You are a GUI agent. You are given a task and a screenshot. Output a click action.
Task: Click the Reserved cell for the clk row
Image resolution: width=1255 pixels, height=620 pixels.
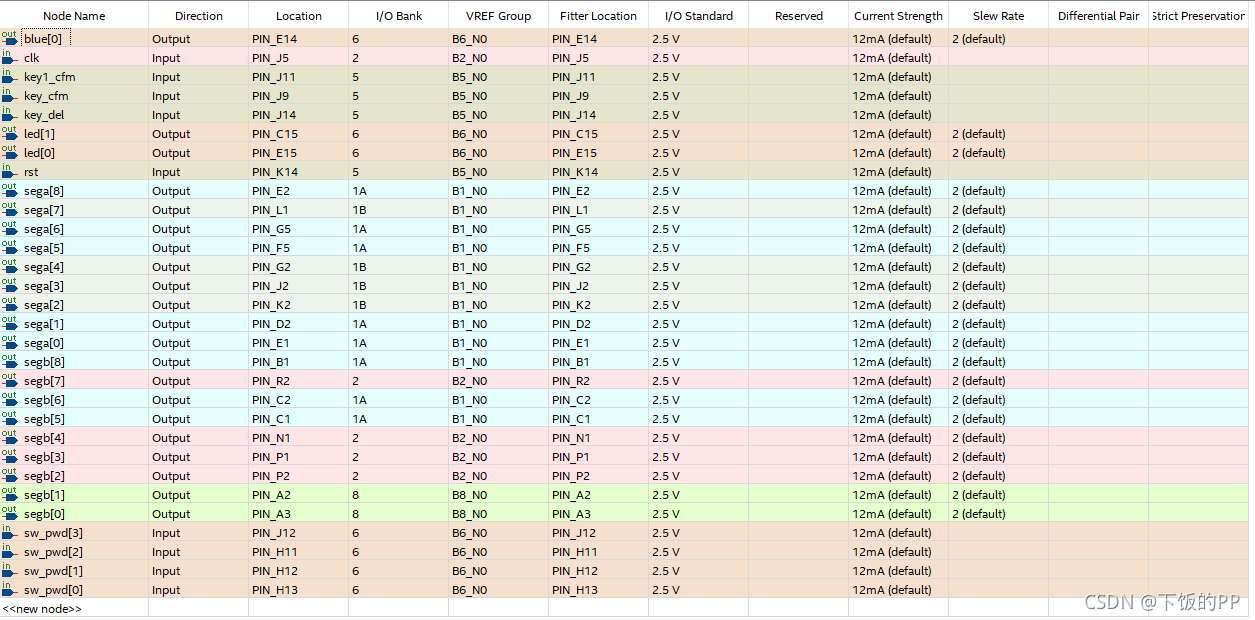(x=799, y=58)
